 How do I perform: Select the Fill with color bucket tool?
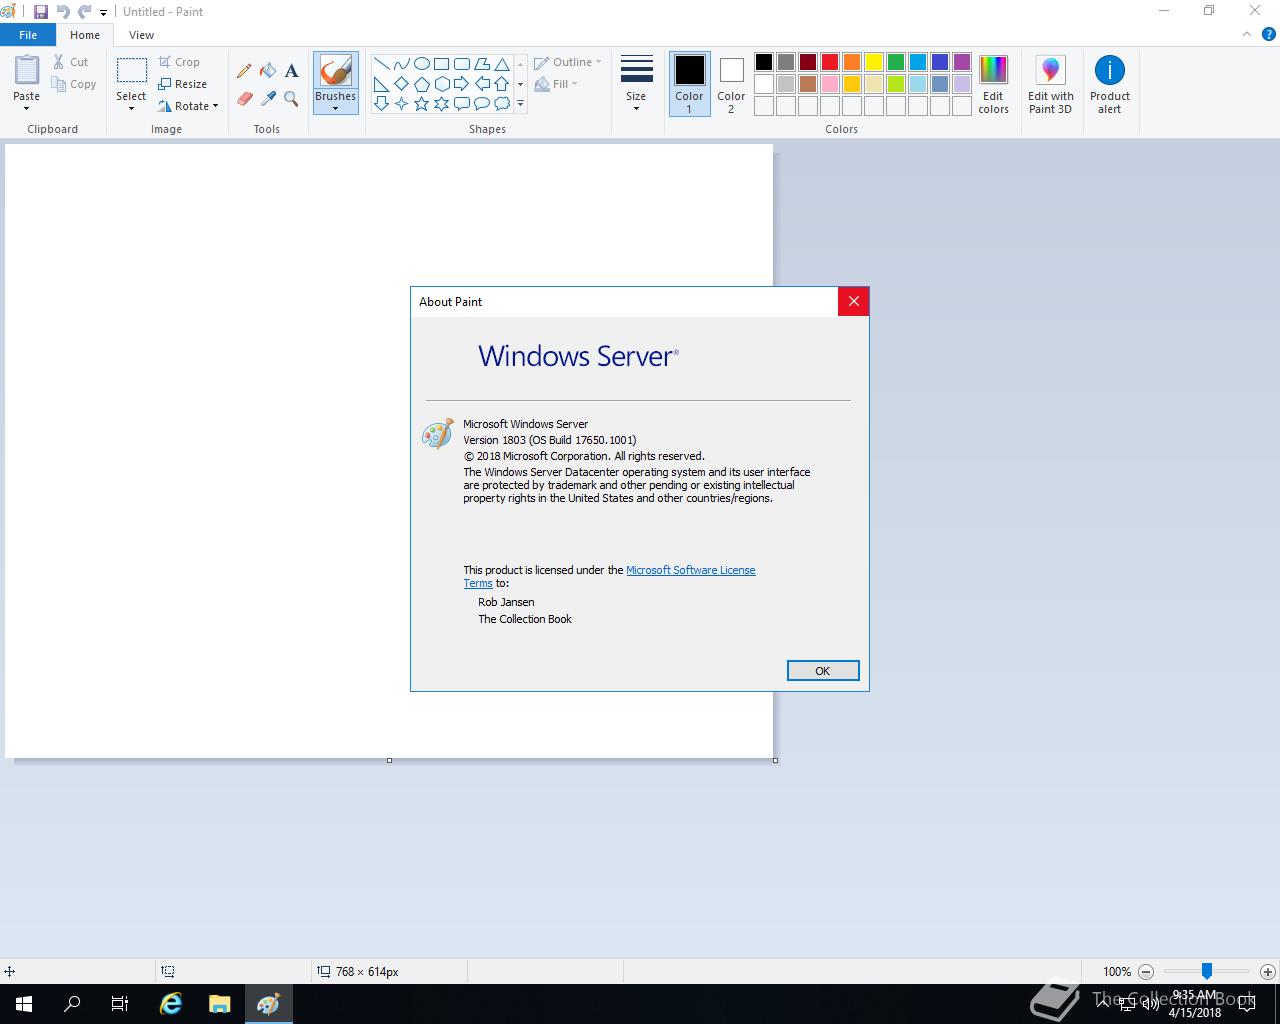pos(268,71)
